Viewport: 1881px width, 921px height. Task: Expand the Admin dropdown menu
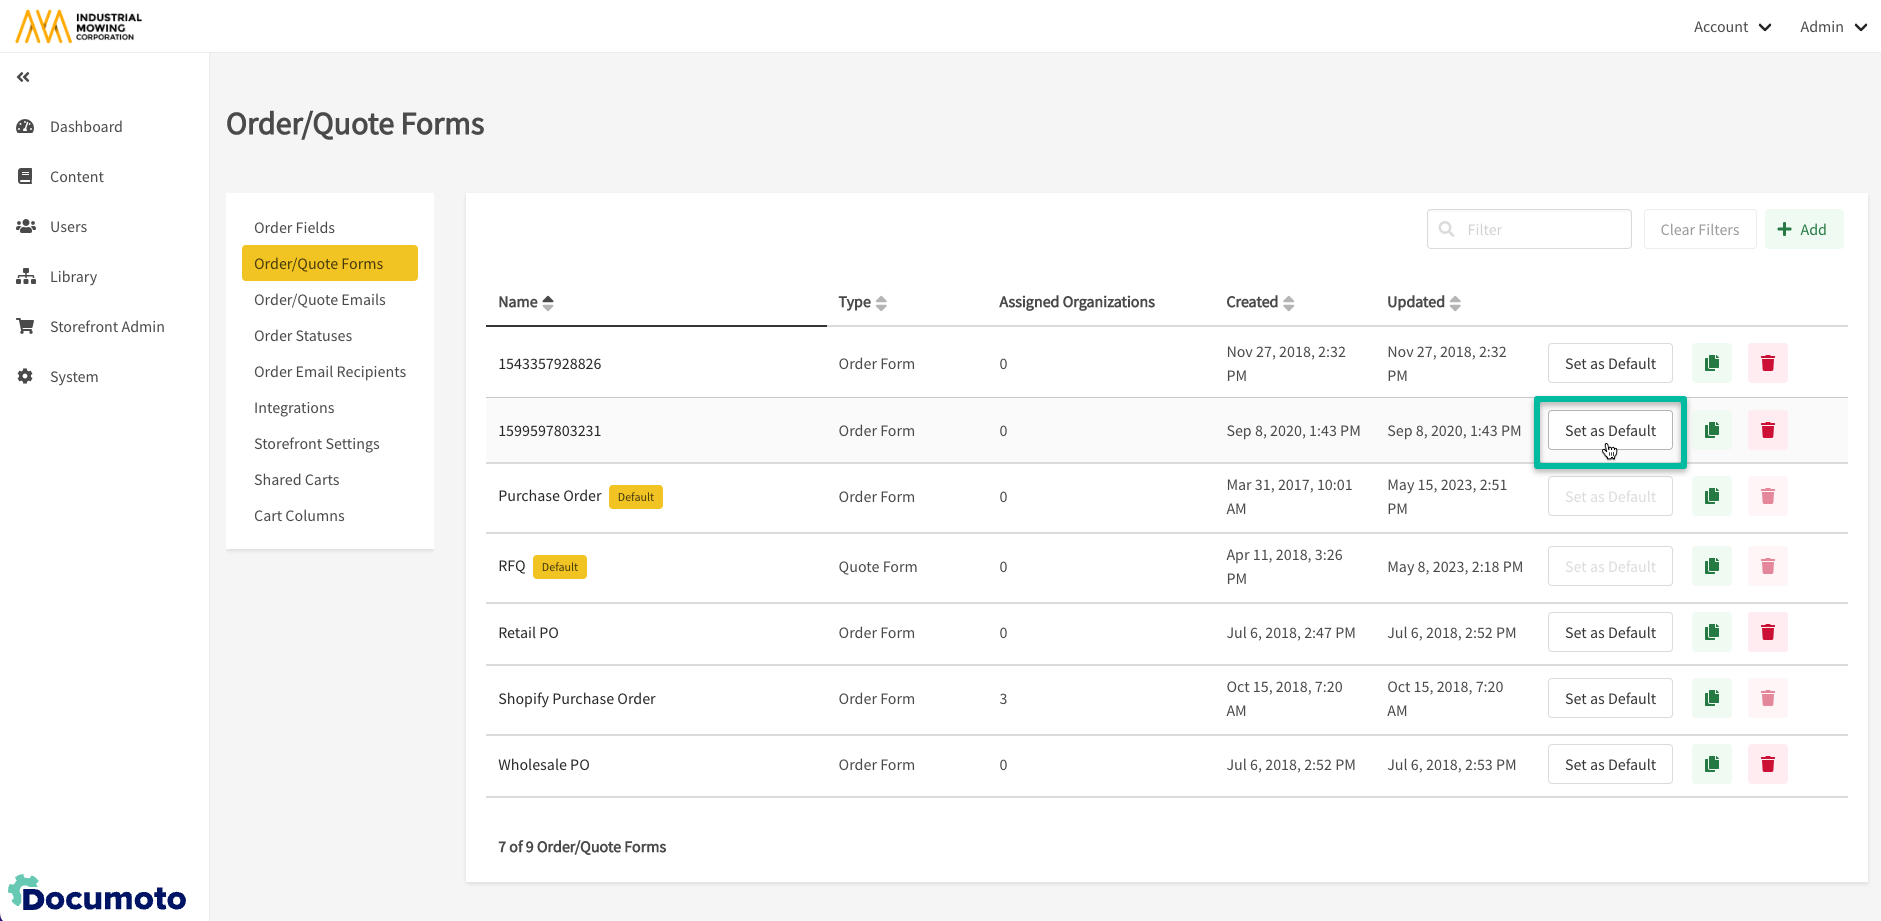coord(1832,27)
